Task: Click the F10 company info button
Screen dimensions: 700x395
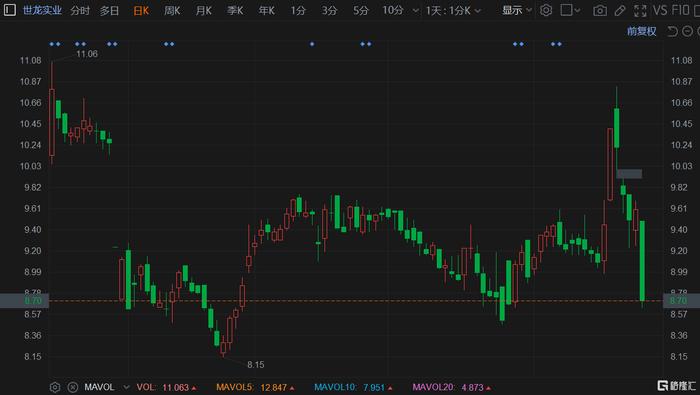Action: point(680,10)
